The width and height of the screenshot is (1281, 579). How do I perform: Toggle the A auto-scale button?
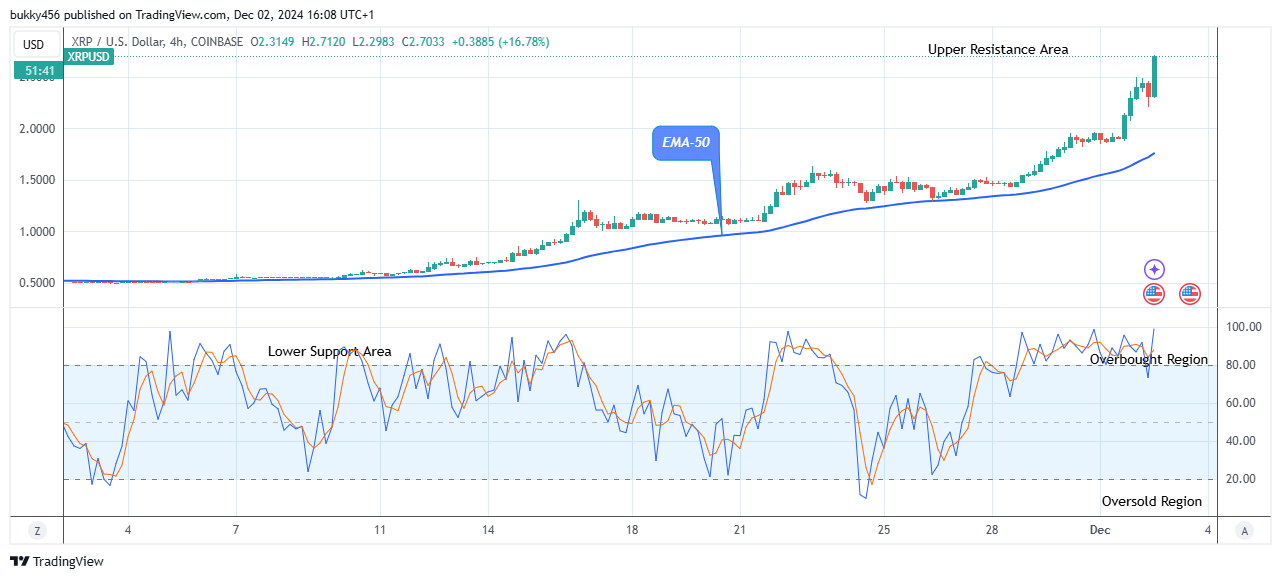(x=1243, y=531)
